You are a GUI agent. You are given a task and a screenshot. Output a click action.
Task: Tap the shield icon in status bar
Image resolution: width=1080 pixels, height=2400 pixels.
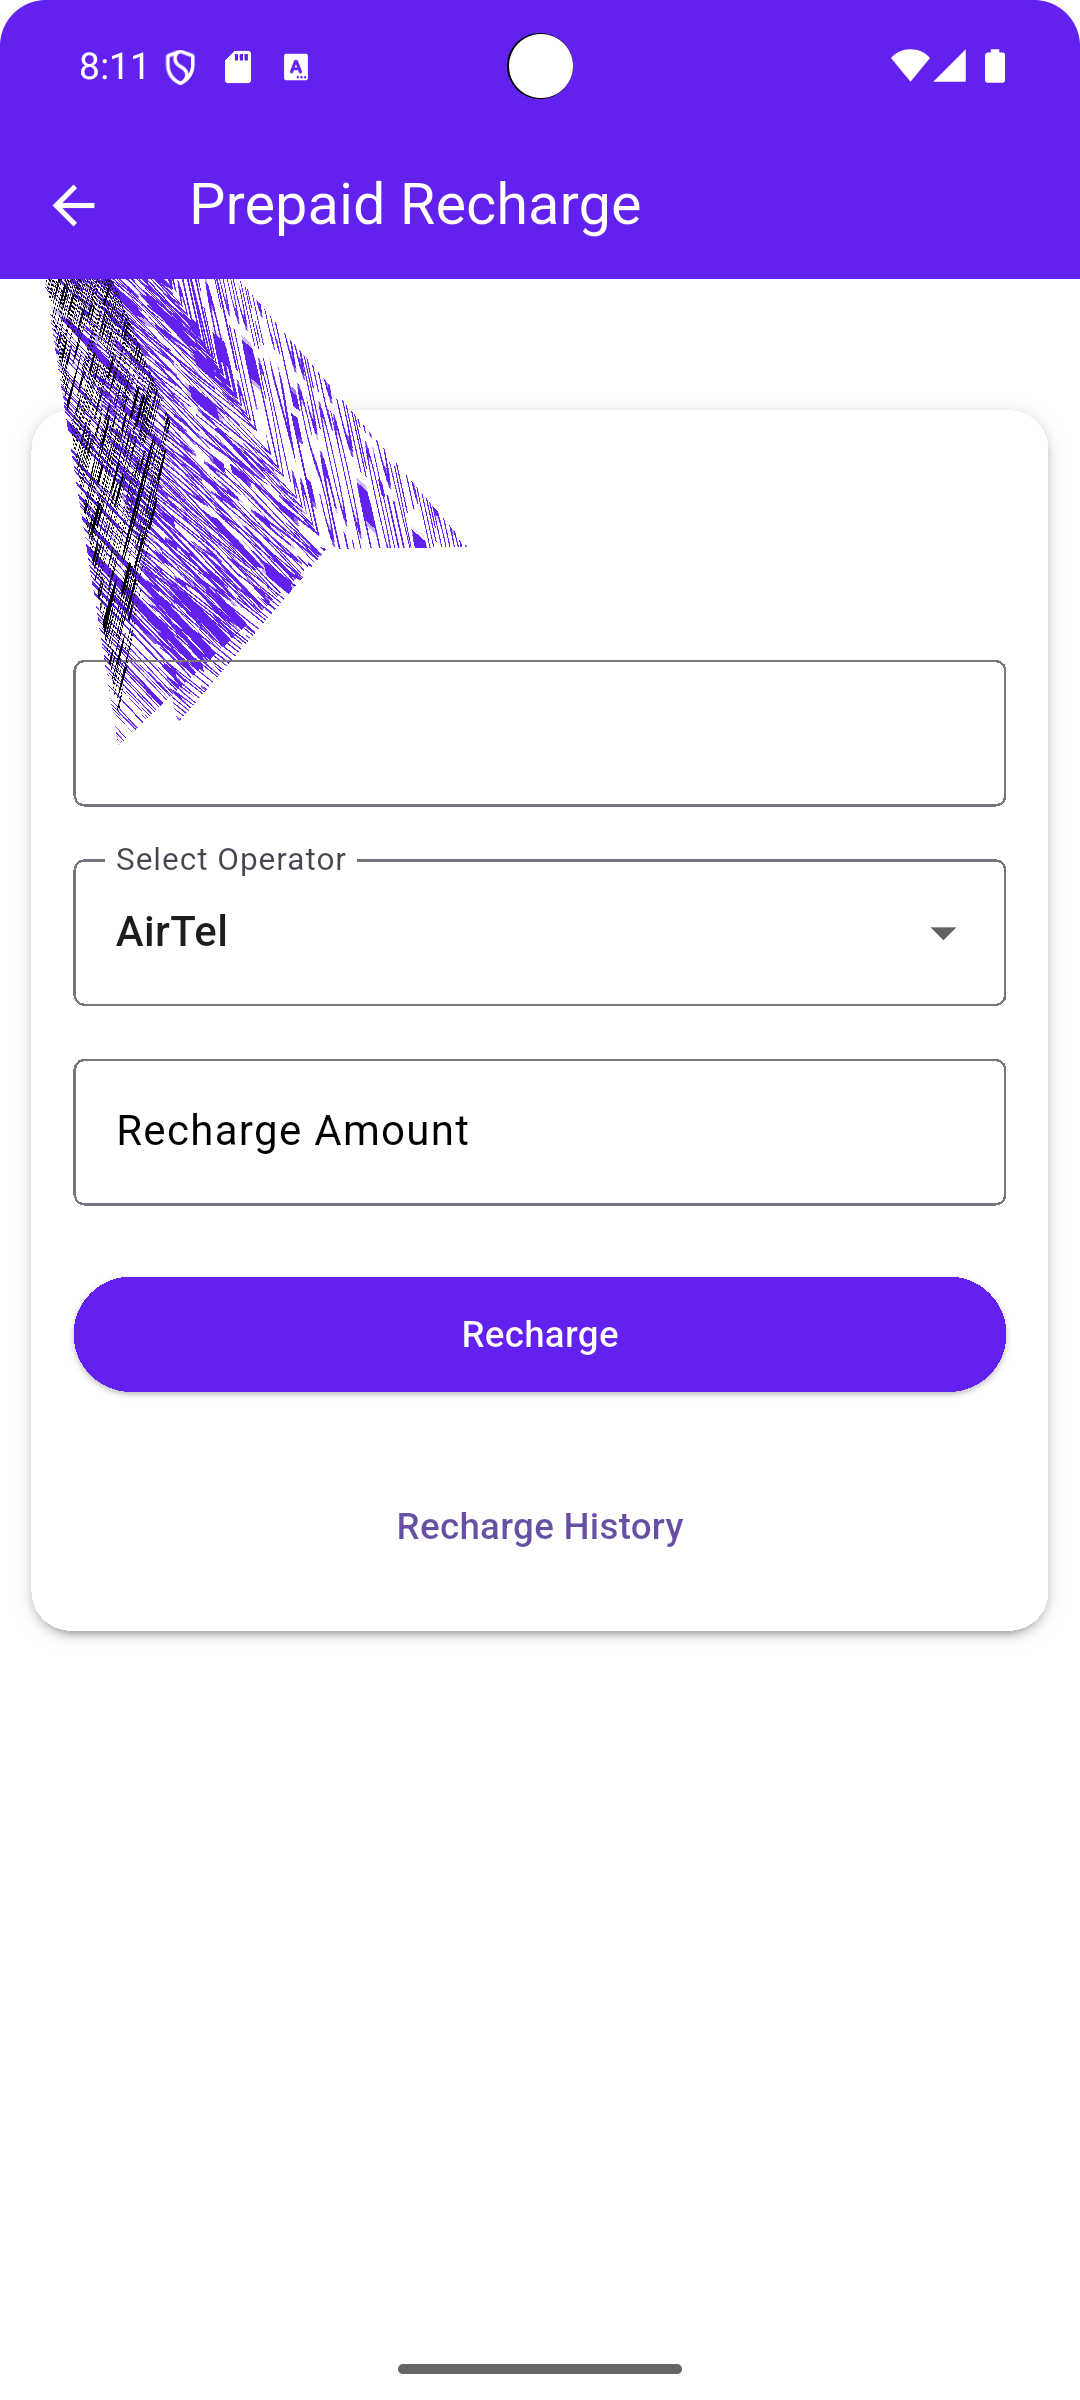(x=180, y=67)
